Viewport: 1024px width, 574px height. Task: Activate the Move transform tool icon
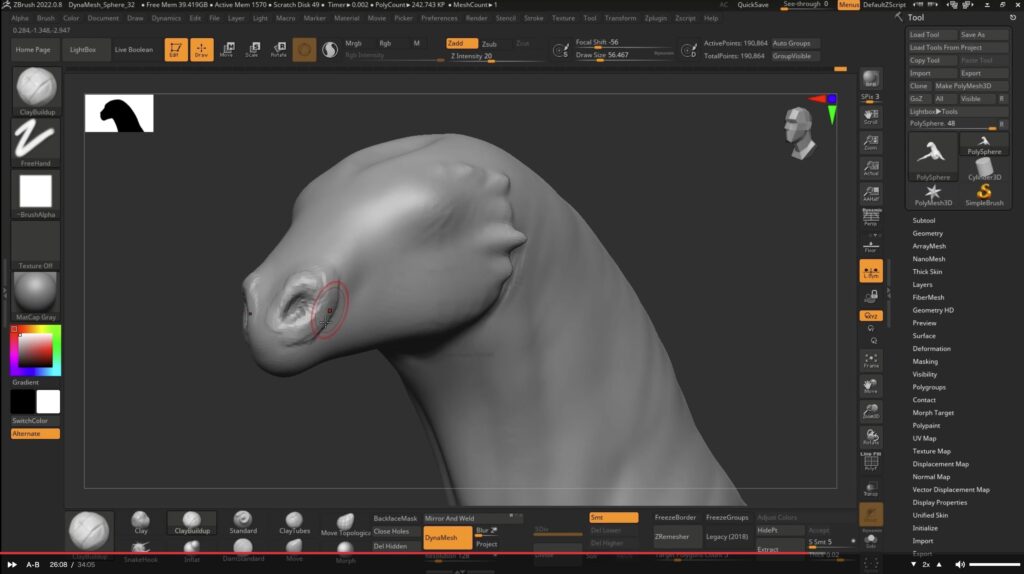(227, 49)
